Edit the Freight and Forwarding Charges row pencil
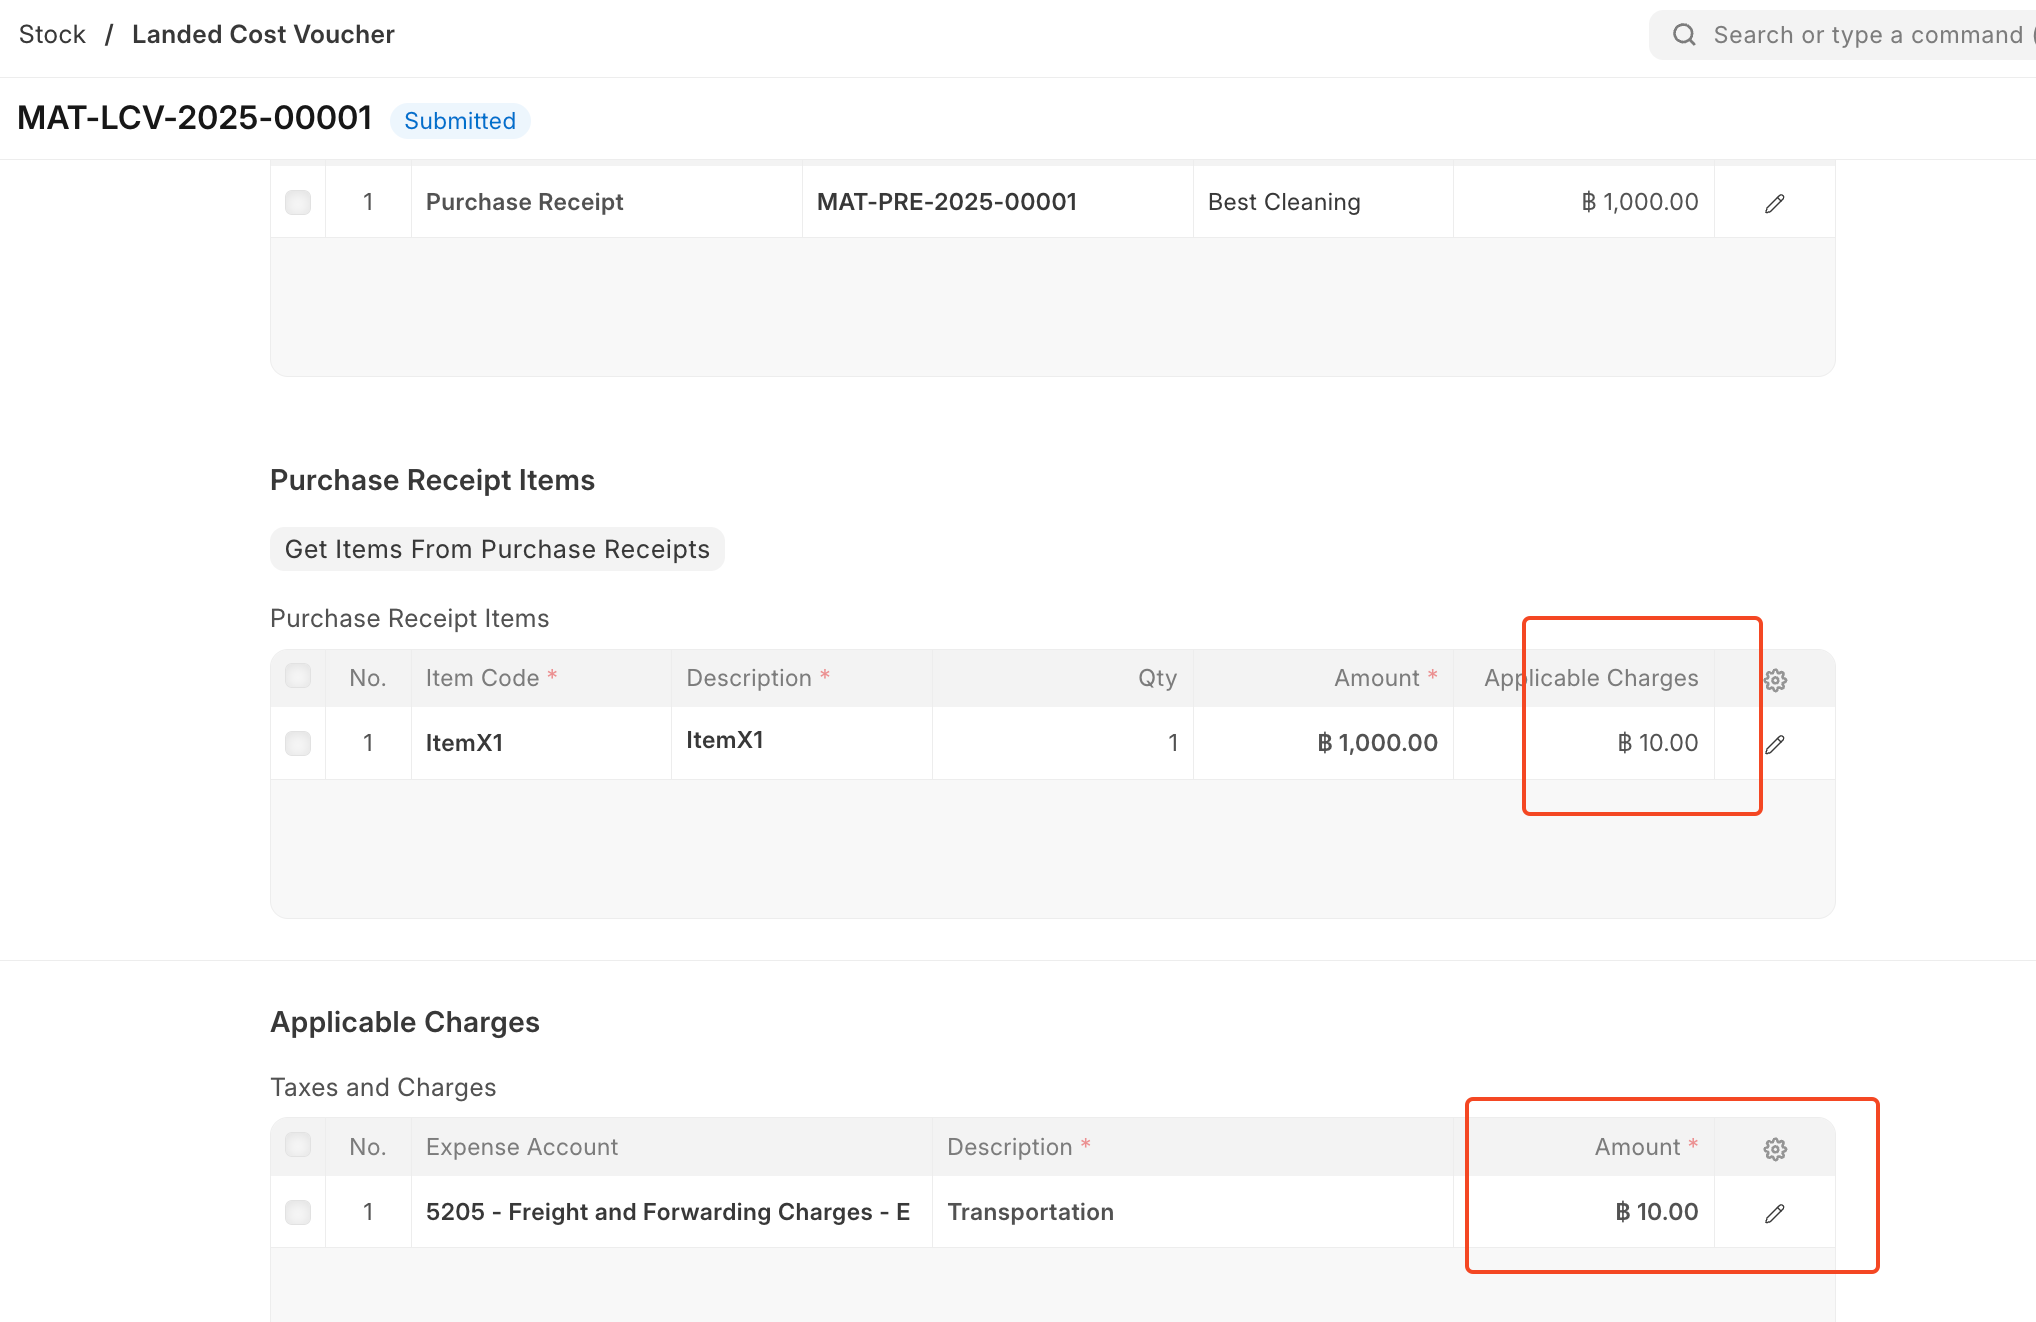The width and height of the screenshot is (2036, 1322). [1774, 1213]
